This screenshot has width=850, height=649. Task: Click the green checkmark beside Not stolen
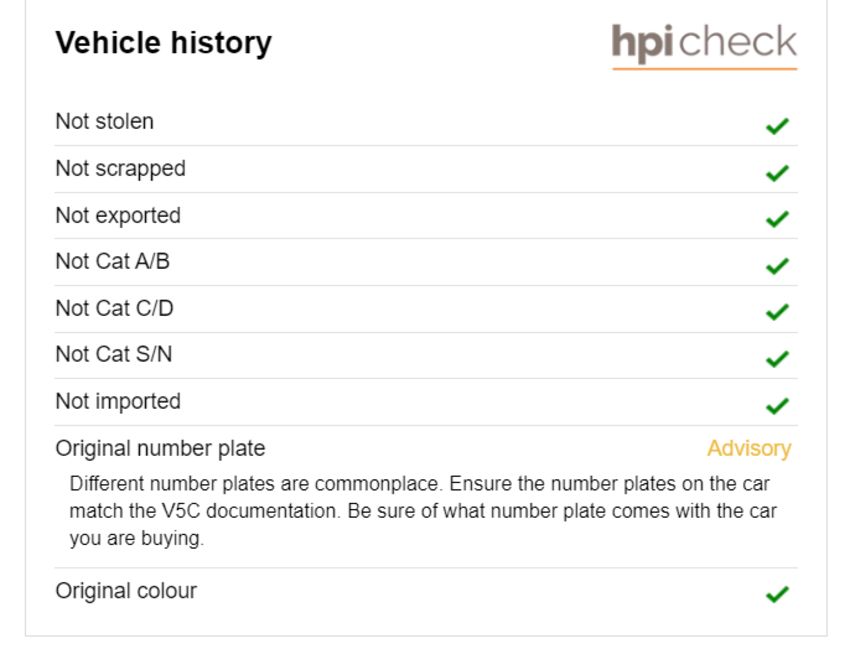coord(777,126)
